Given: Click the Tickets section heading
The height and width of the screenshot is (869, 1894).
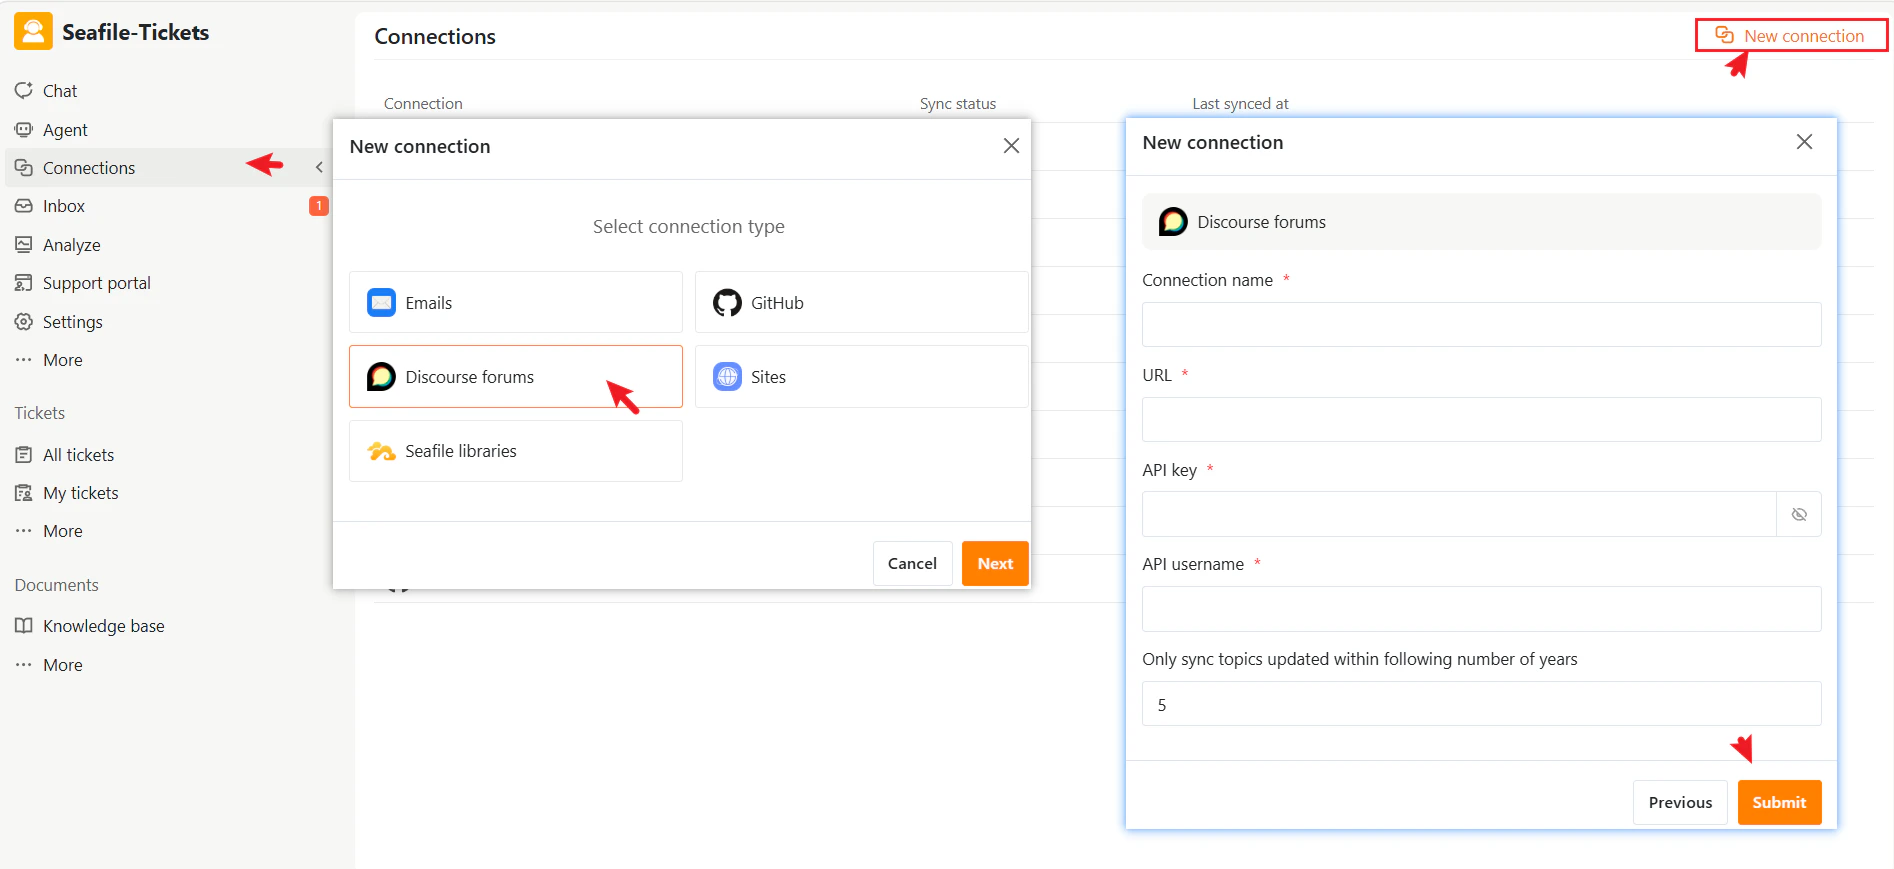Looking at the screenshot, I should coord(40,413).
